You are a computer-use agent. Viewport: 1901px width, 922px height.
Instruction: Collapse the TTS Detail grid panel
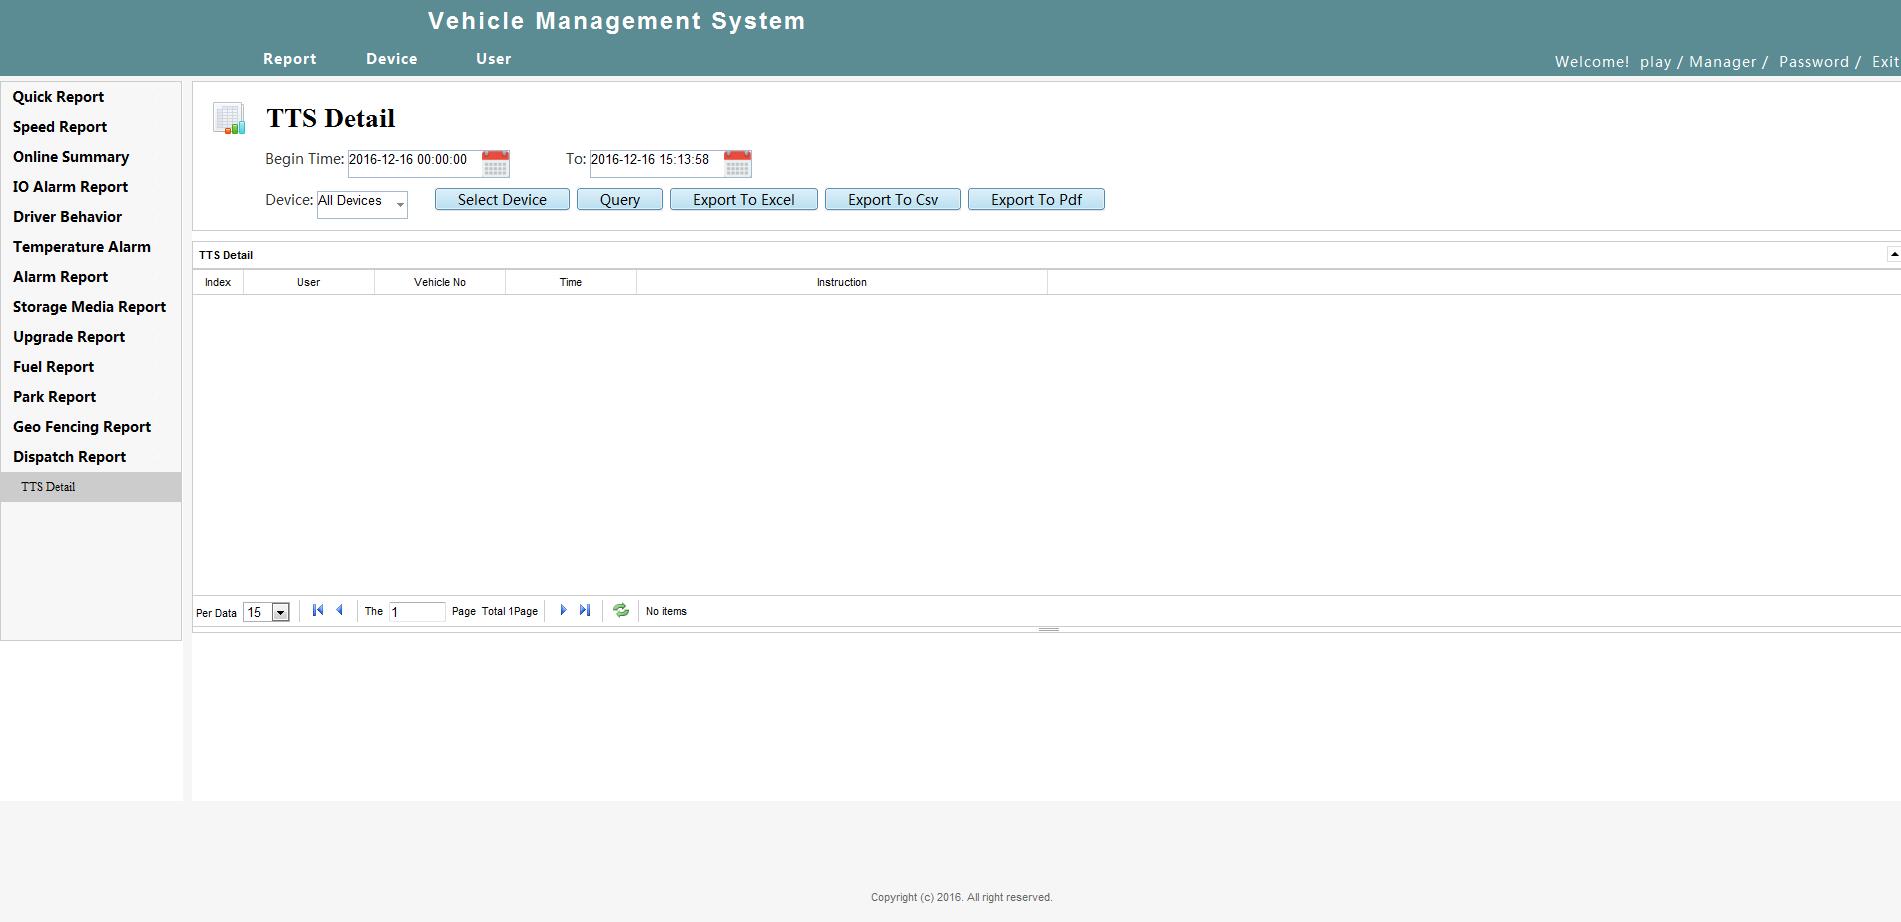click(x=1893, y=254)
